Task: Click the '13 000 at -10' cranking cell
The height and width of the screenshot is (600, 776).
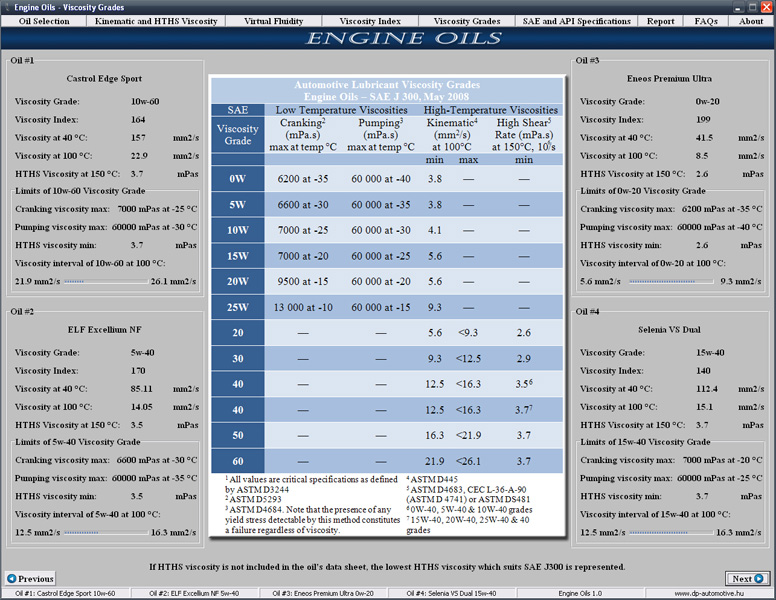Action: tap(303, 307)
